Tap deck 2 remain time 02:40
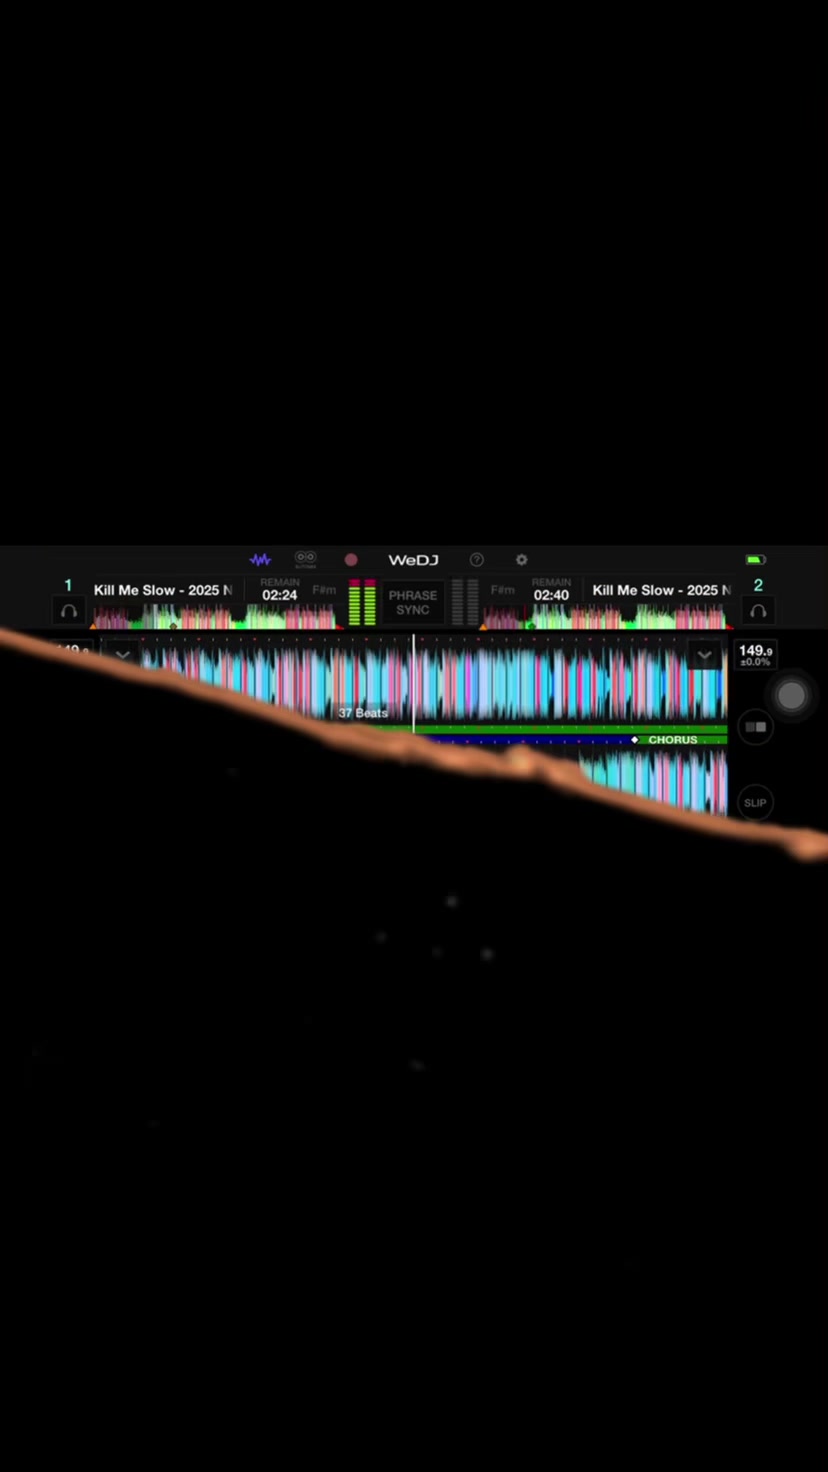Viewport: 828px width, 1472px height. [x=551, y=595]
